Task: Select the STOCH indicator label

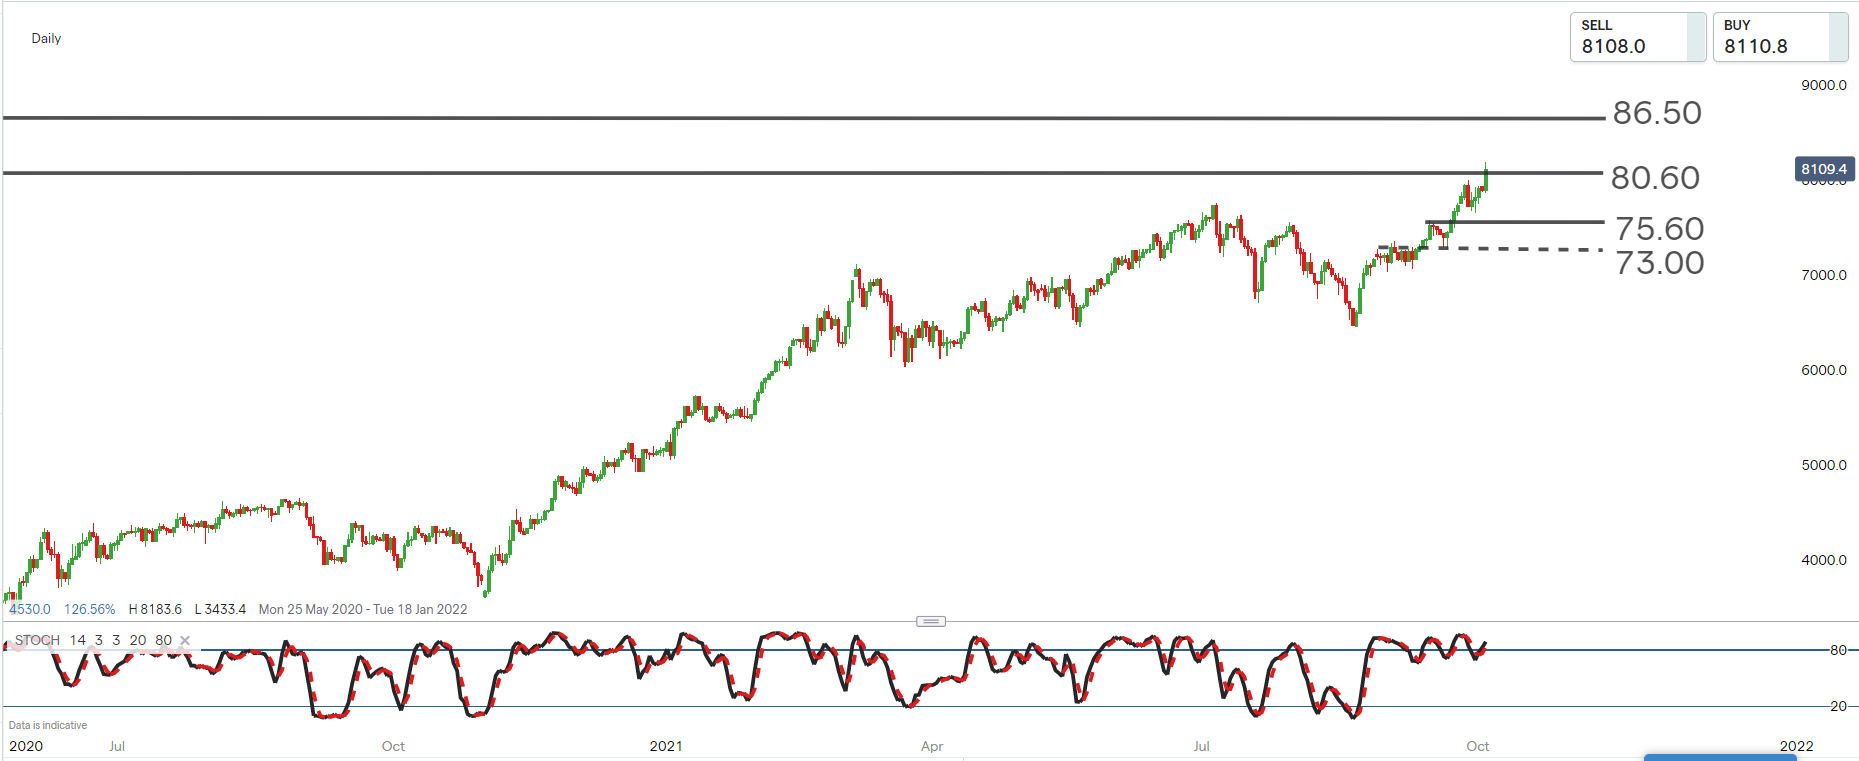Action: [37, 640]
